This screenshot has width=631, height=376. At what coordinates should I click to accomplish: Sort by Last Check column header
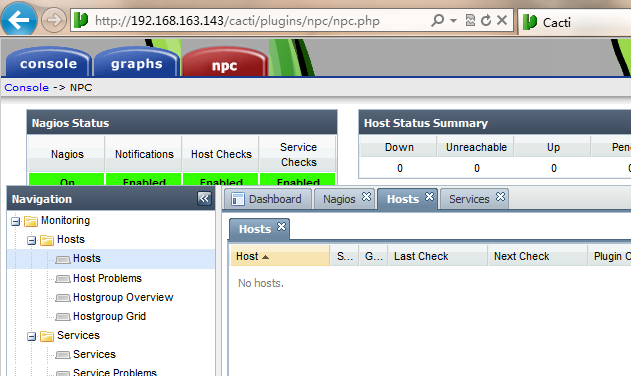(x=438, y=256)
